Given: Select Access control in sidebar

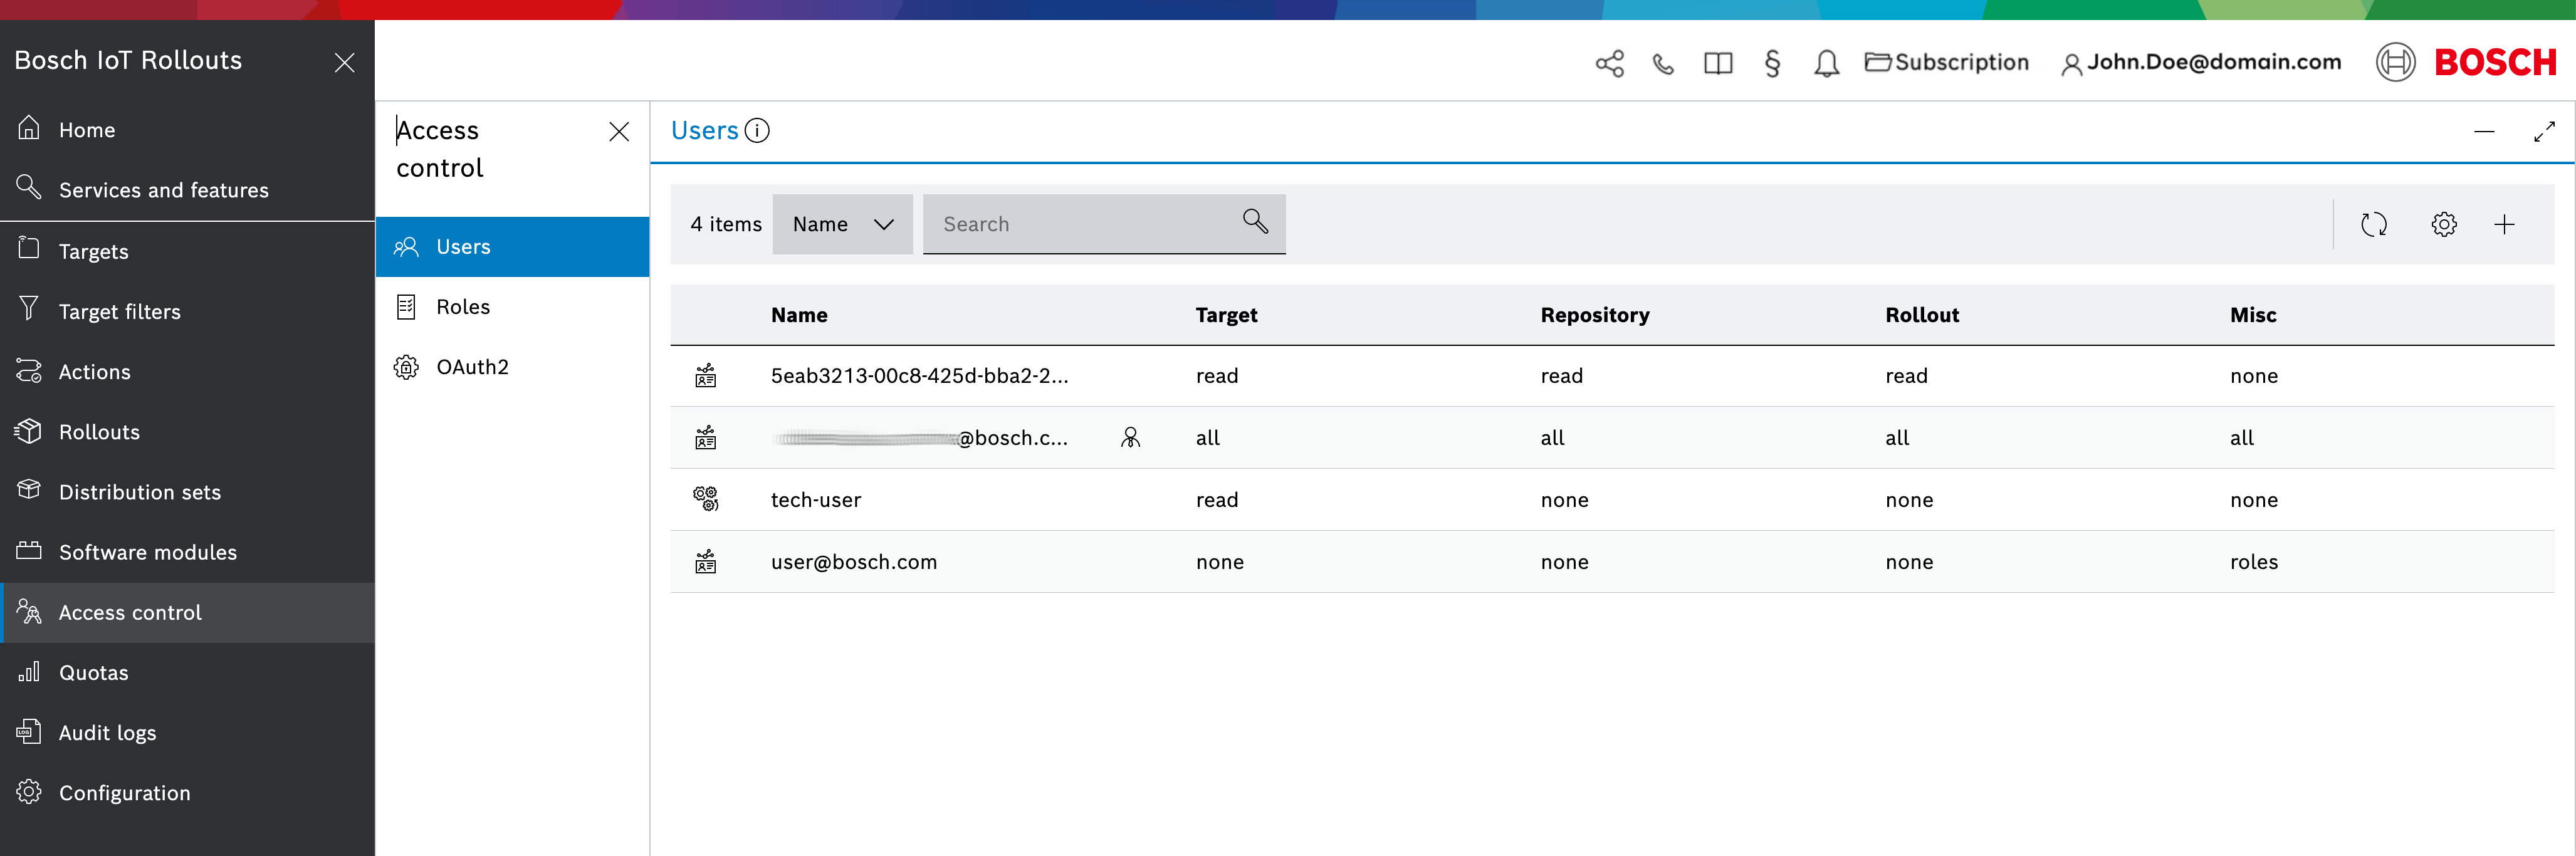Looking at the screenshot, I should pos(187,612).
